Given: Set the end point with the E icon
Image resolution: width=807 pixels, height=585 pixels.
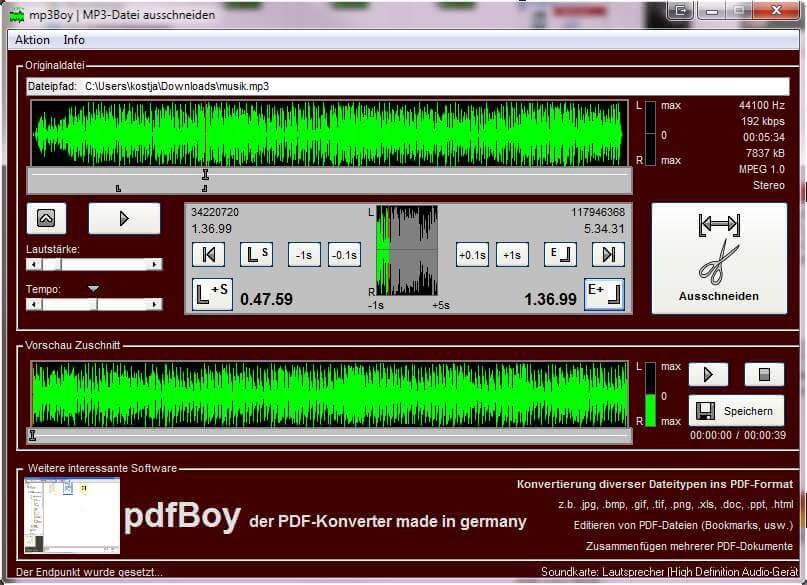Looking at the screenshot, I should tap(560, 254).
